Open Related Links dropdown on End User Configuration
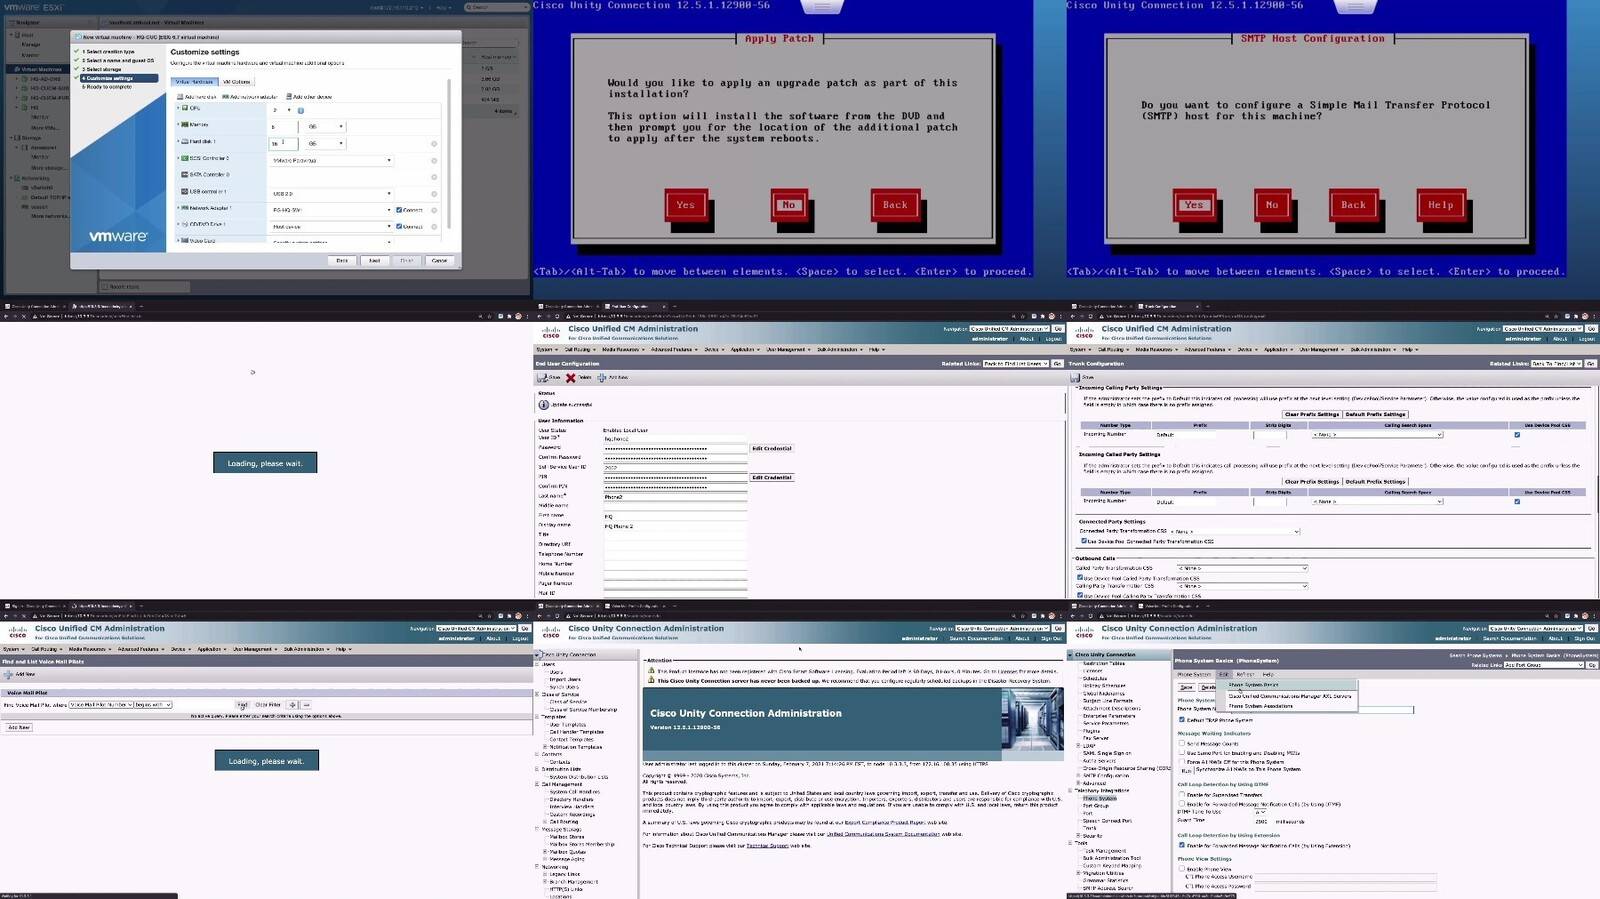The height and width of the screenshot is (899, 1600). click(x=1015, y=364)
